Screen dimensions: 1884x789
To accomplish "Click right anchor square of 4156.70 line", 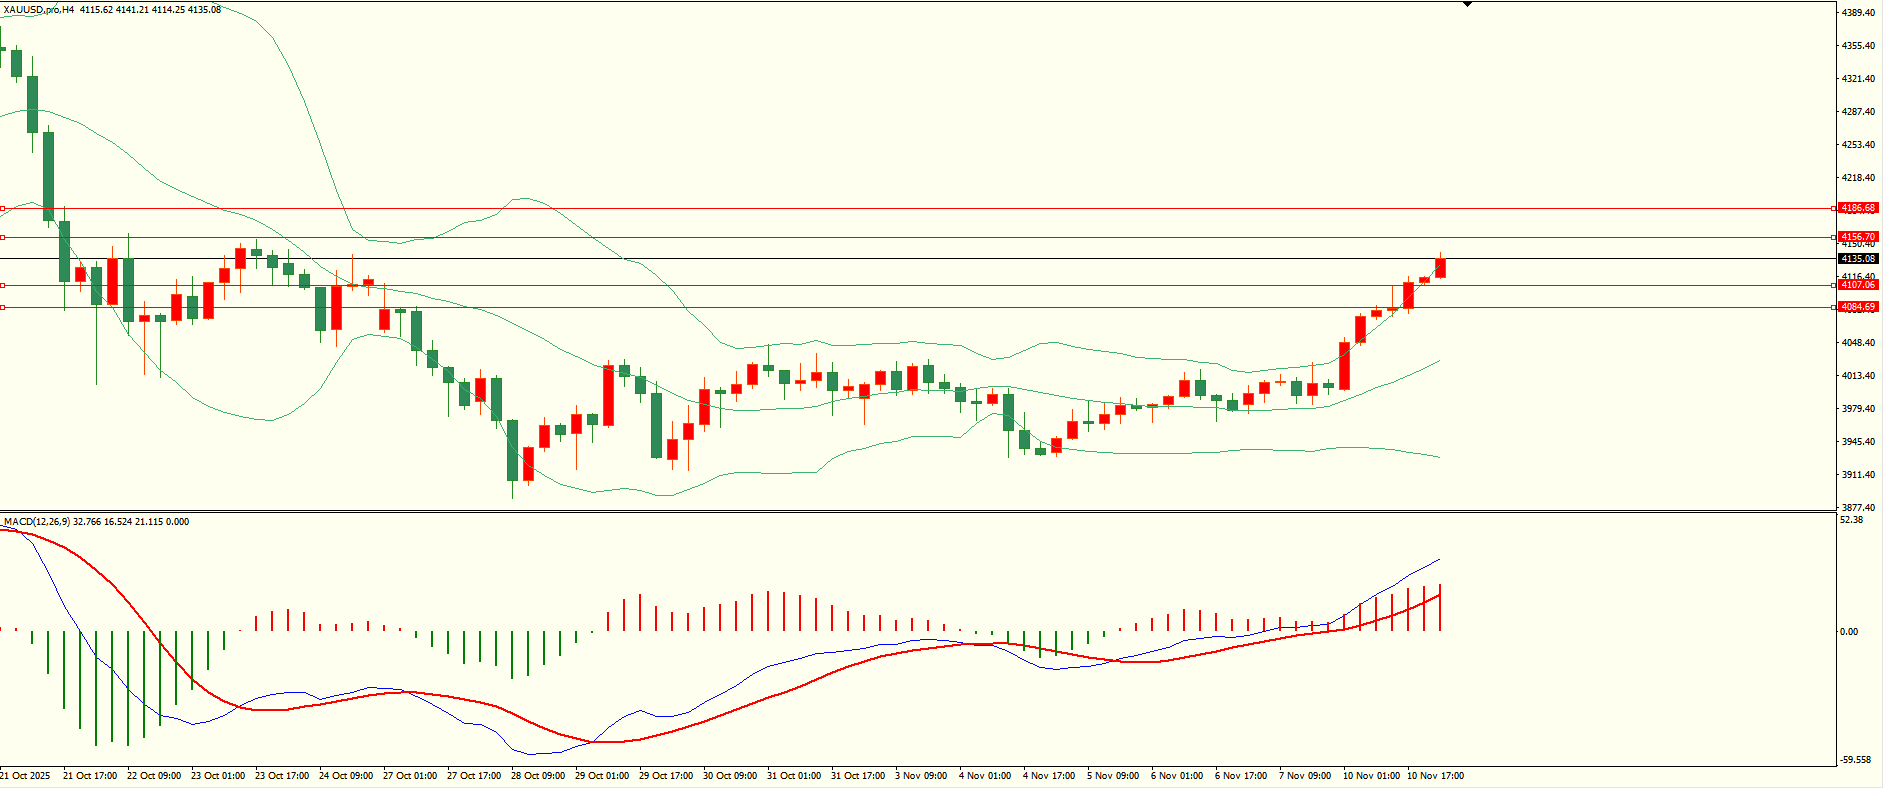I will click(x=1833, y=237).
